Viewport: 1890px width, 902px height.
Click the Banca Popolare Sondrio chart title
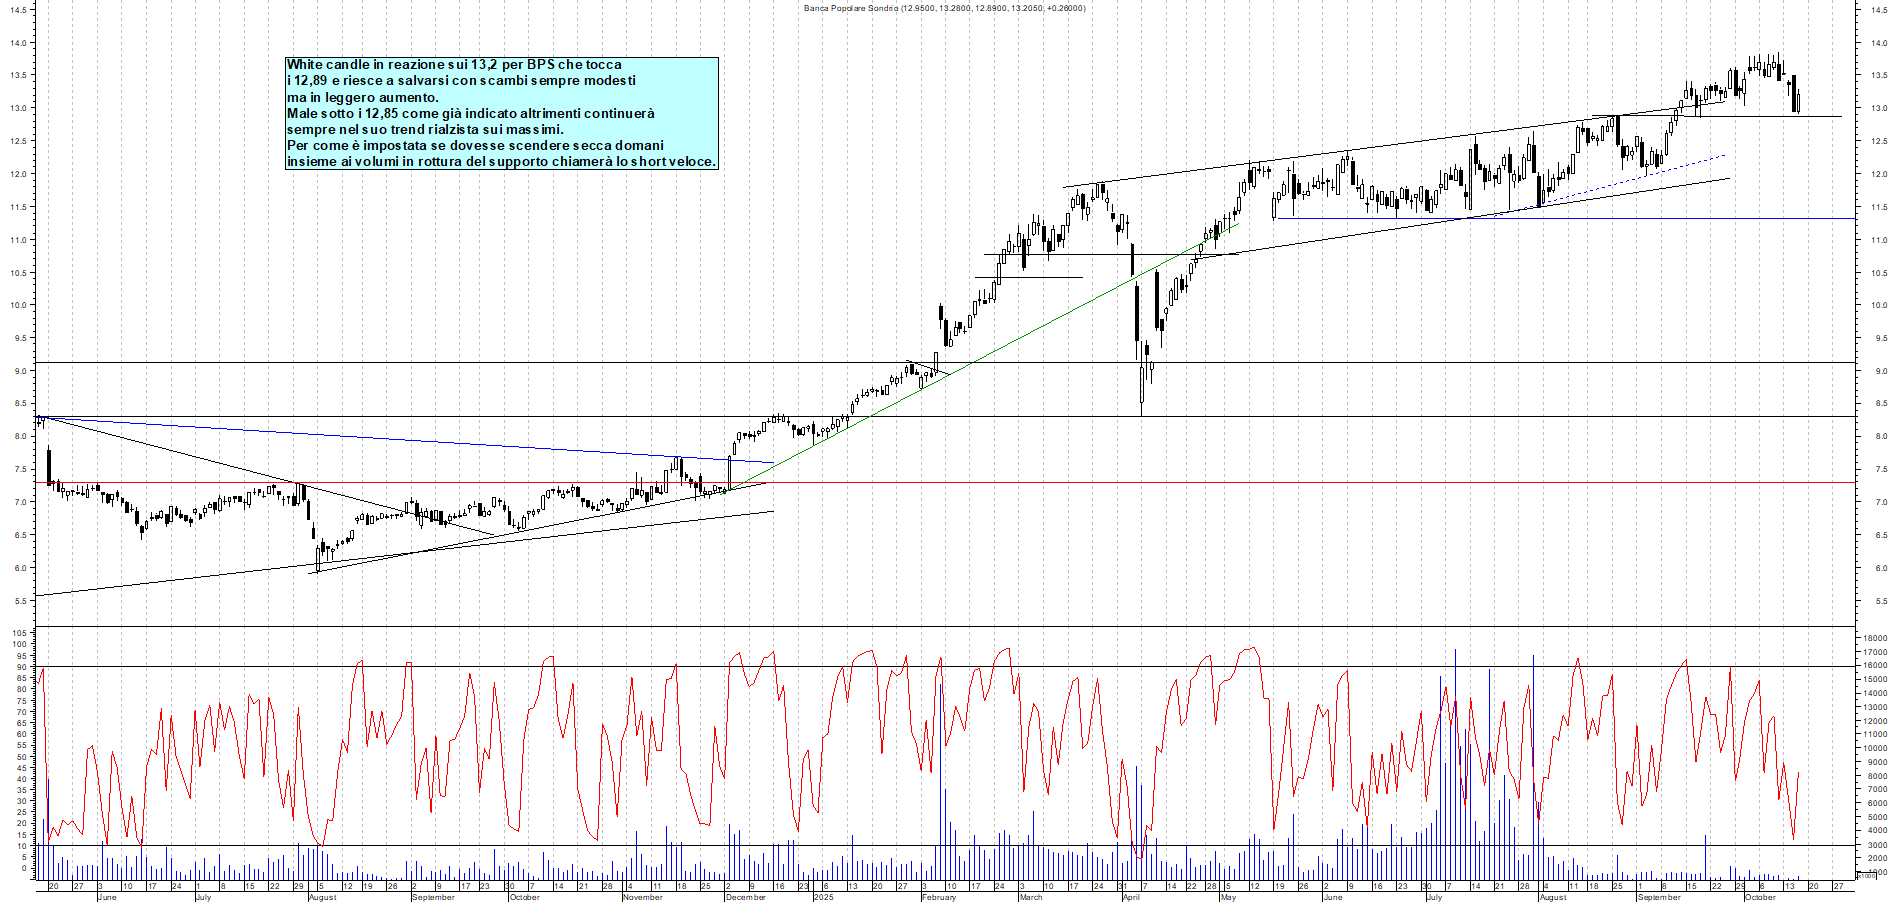tap(944, 8)
